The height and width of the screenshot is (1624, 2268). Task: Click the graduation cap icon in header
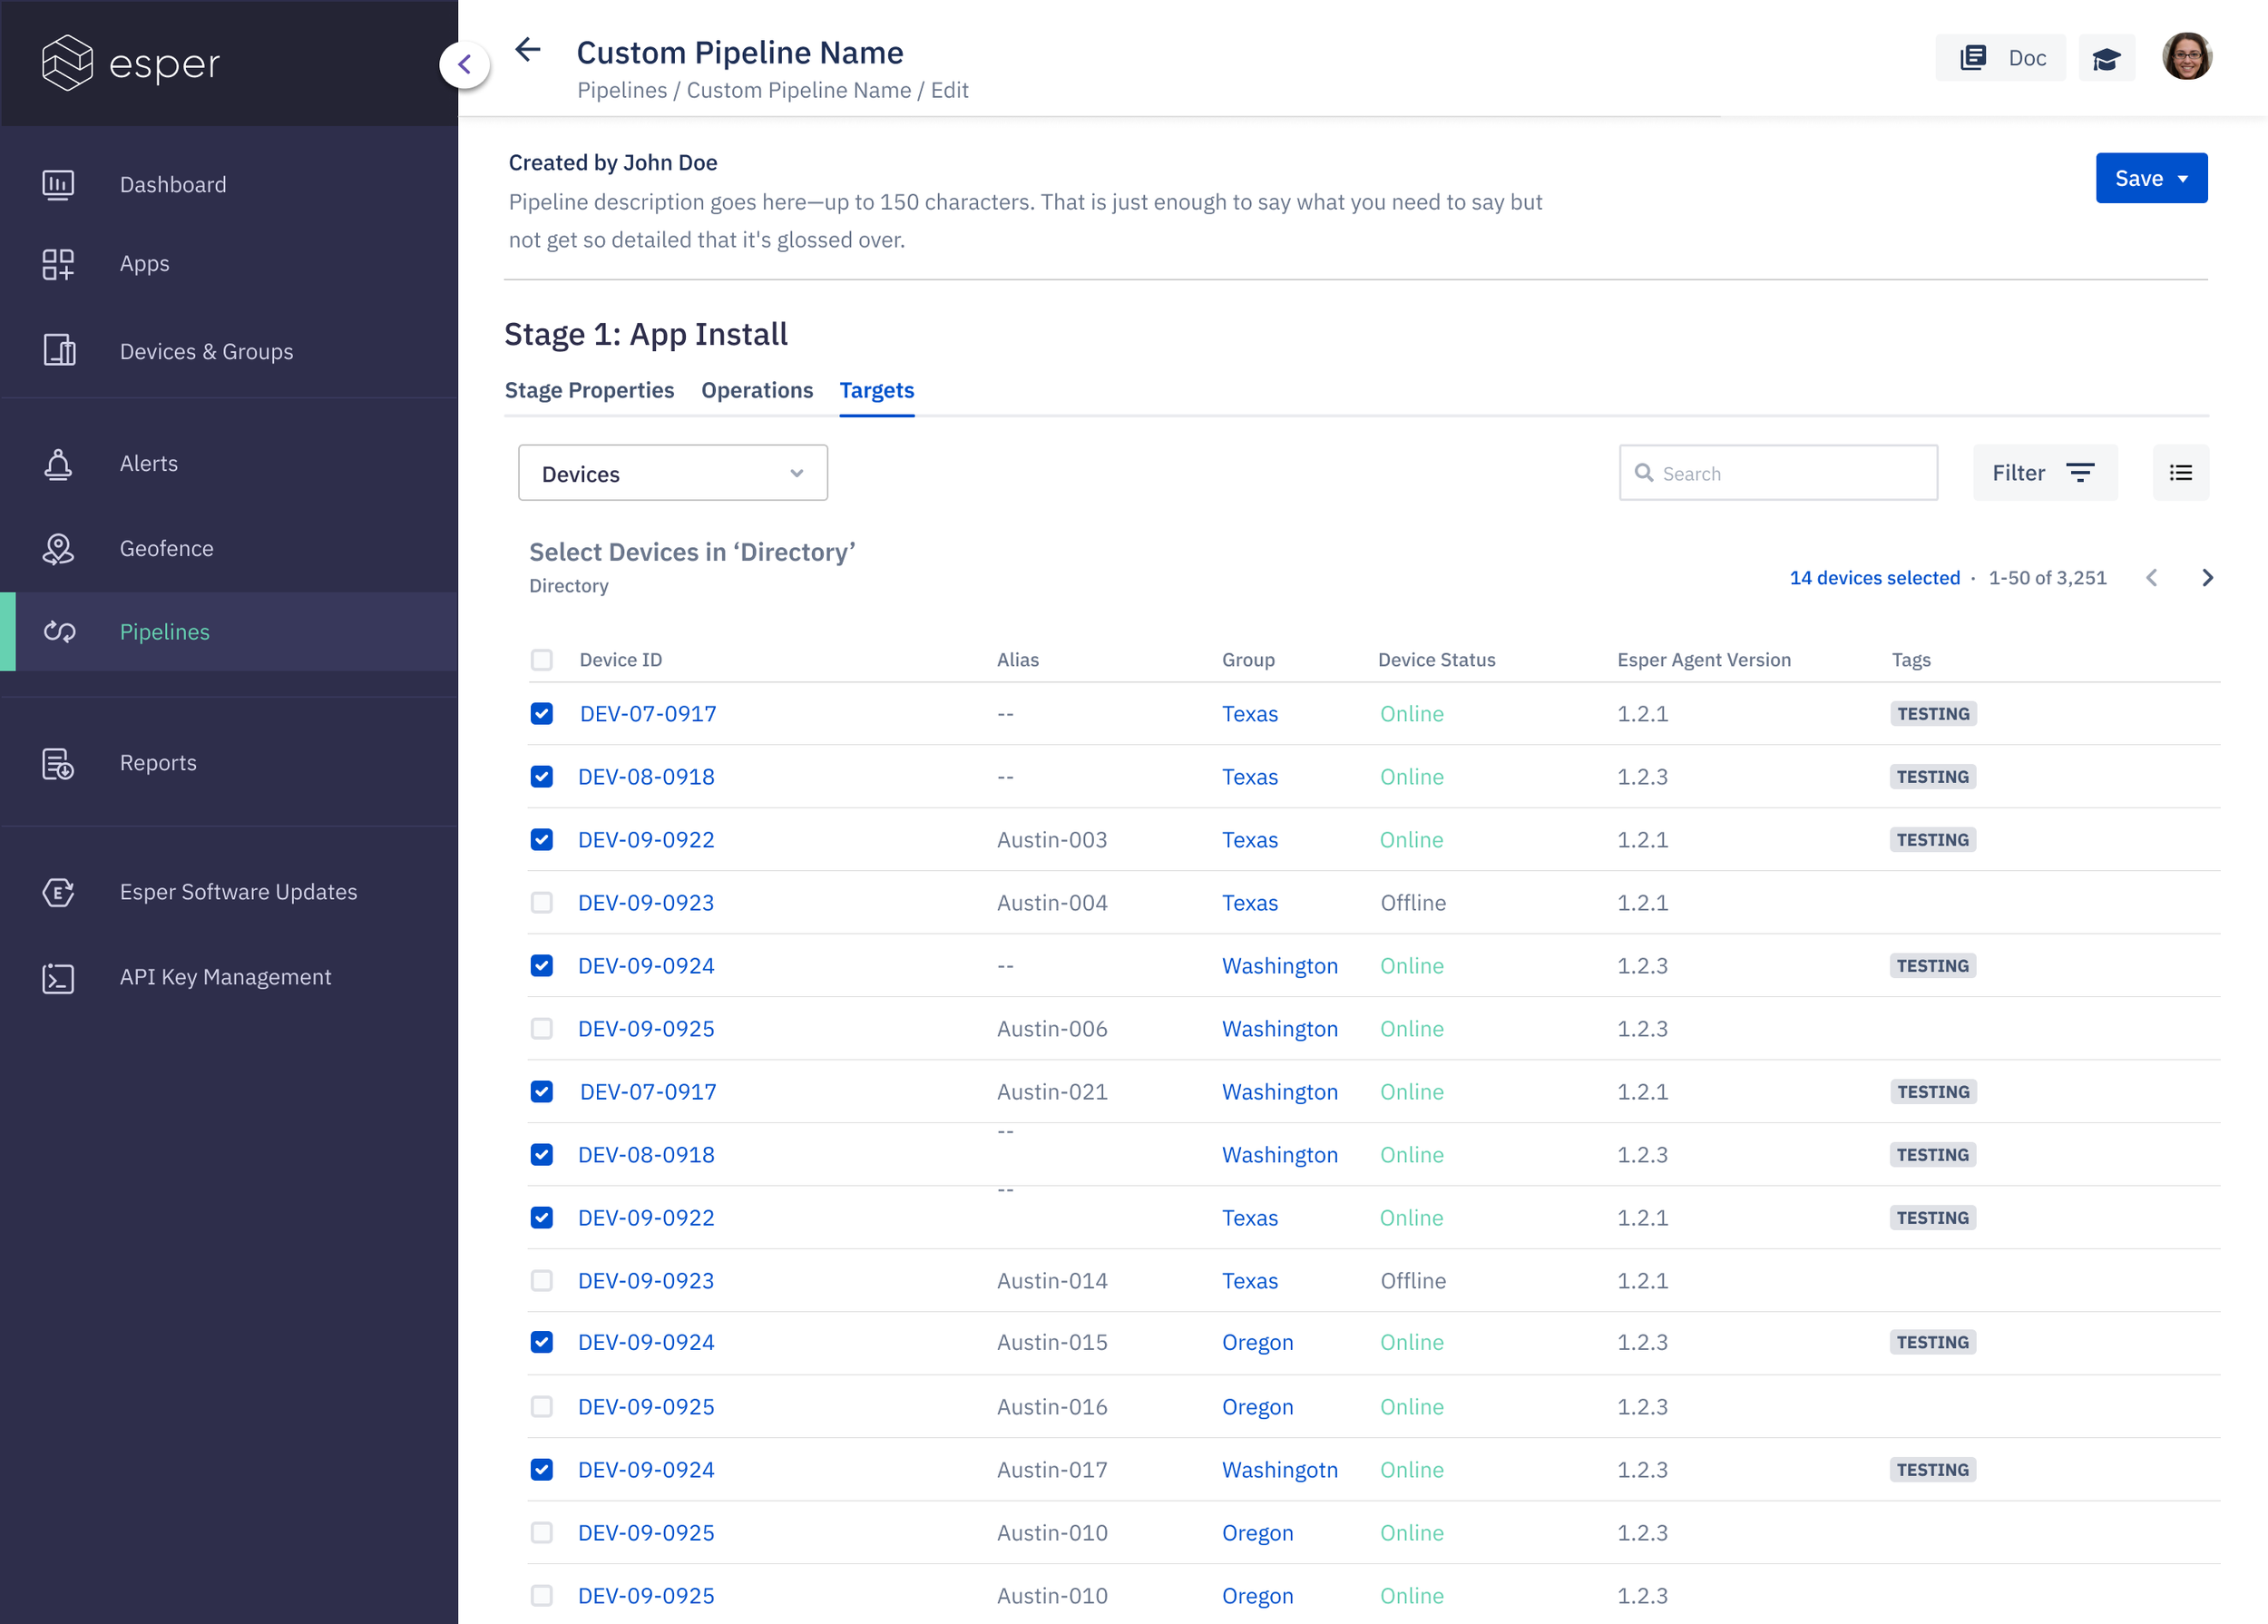2106,59
